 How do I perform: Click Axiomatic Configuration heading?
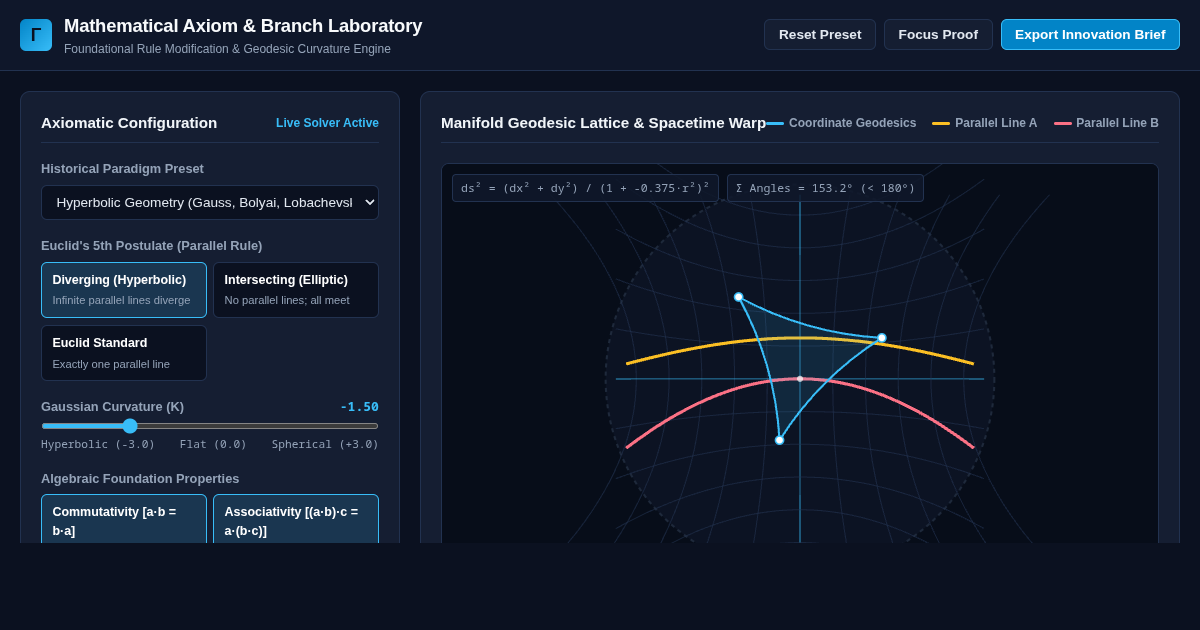click(x=129, y=123)
